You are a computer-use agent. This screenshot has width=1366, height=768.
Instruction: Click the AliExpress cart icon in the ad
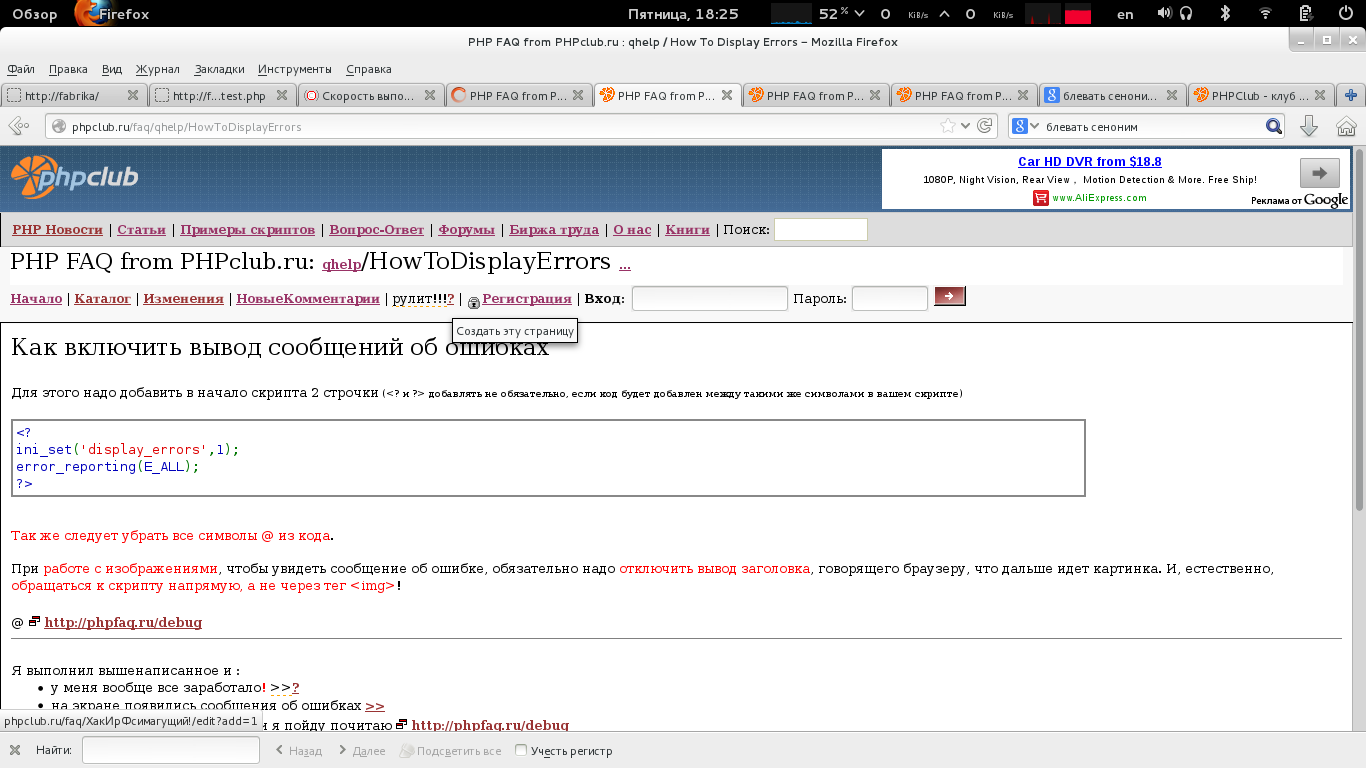pos(1040,198)
